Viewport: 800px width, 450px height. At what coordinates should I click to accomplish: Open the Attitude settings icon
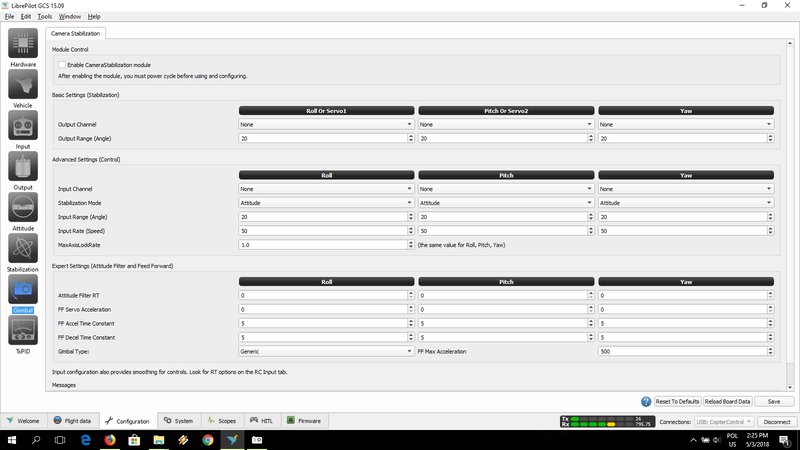23,208
